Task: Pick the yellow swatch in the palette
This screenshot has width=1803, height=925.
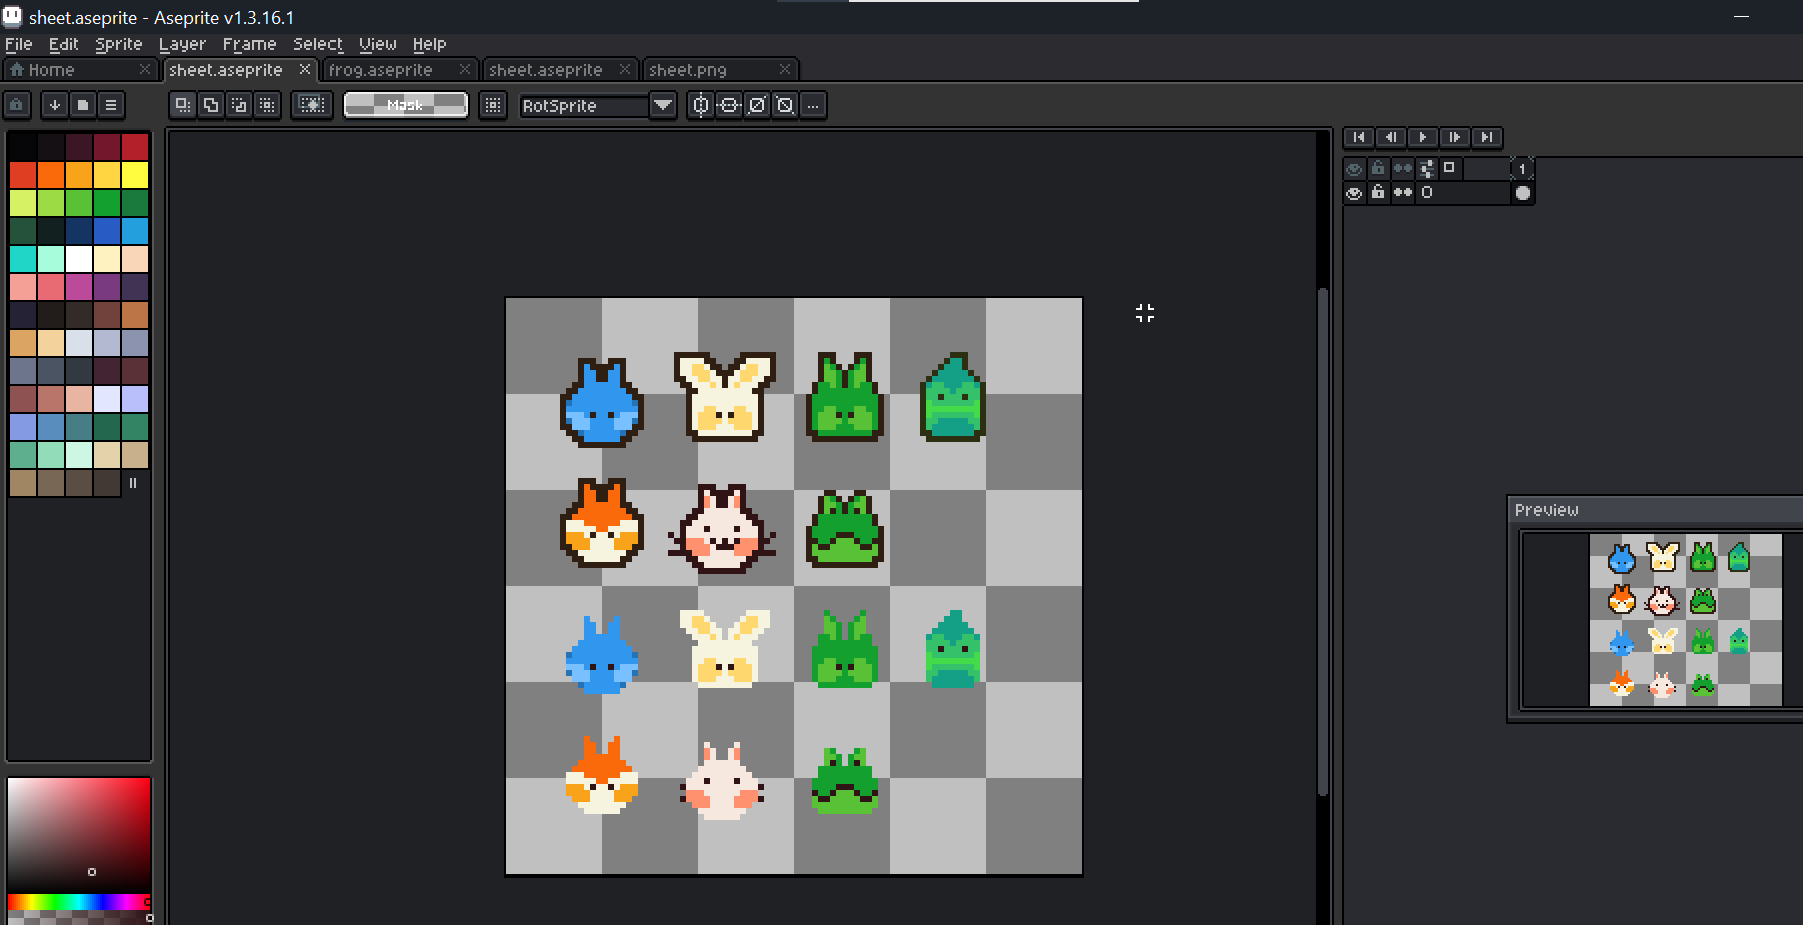Action: 134,175
